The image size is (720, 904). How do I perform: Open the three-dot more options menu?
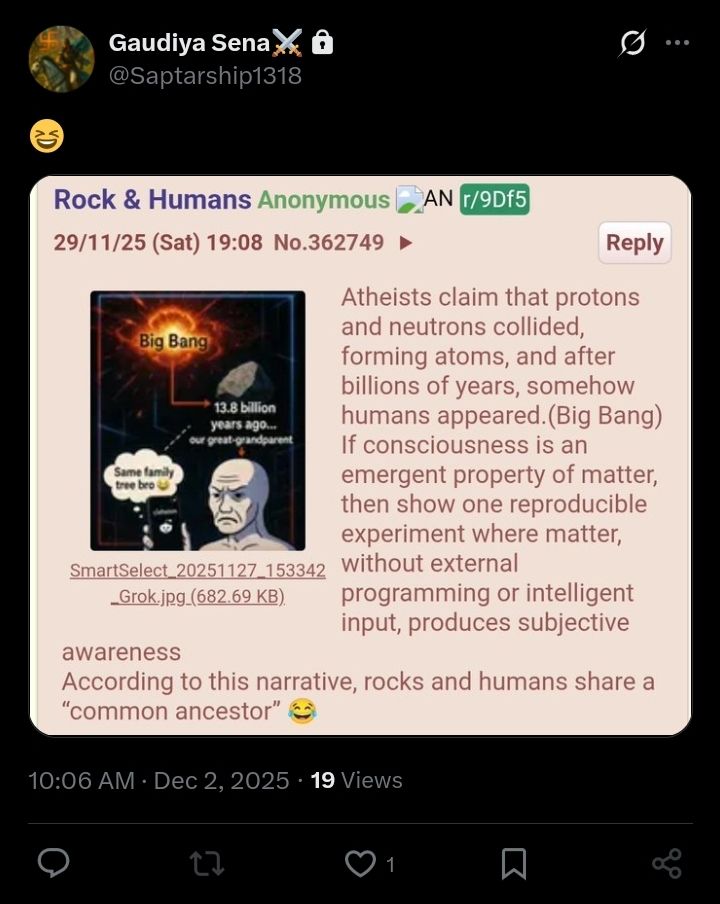click(677, 42)
